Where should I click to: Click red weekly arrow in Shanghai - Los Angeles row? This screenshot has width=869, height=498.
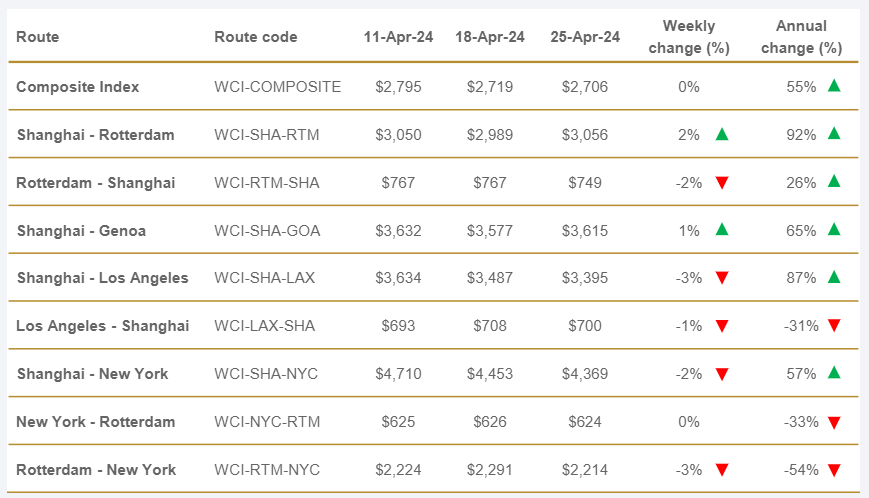[722, 278]
